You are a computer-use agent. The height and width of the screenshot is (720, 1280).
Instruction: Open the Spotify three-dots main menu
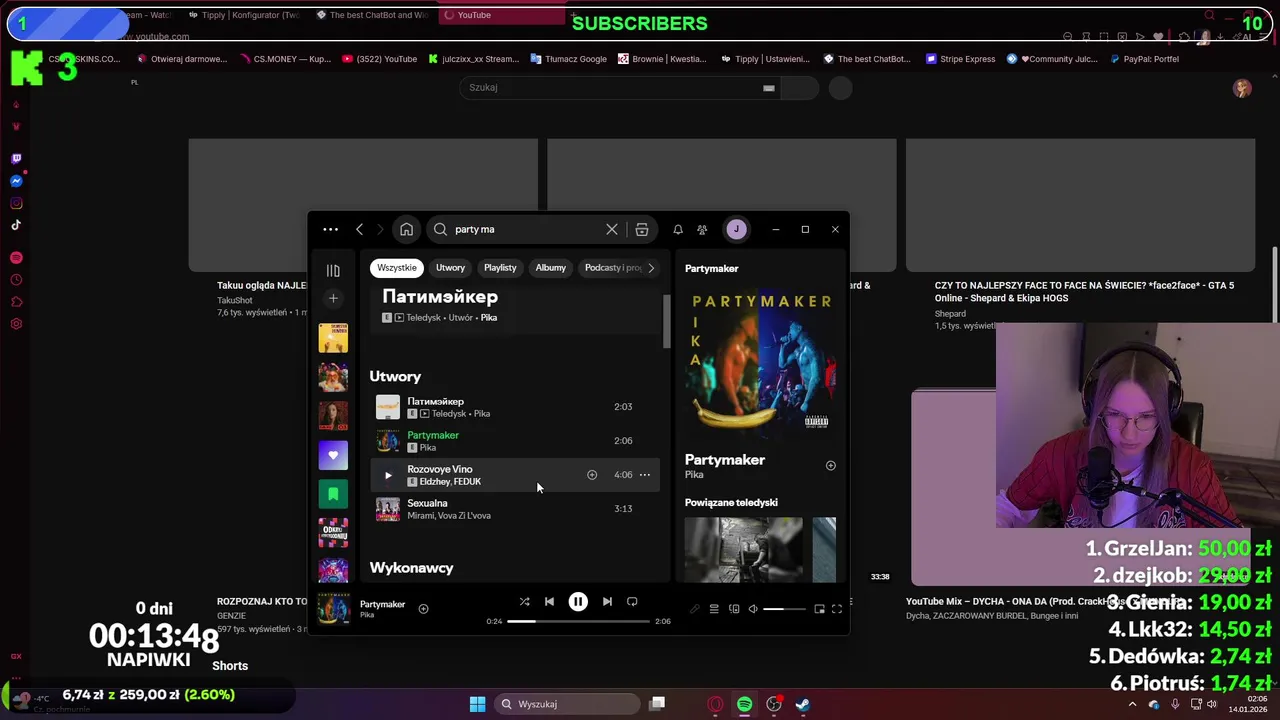tap(330, 229)
